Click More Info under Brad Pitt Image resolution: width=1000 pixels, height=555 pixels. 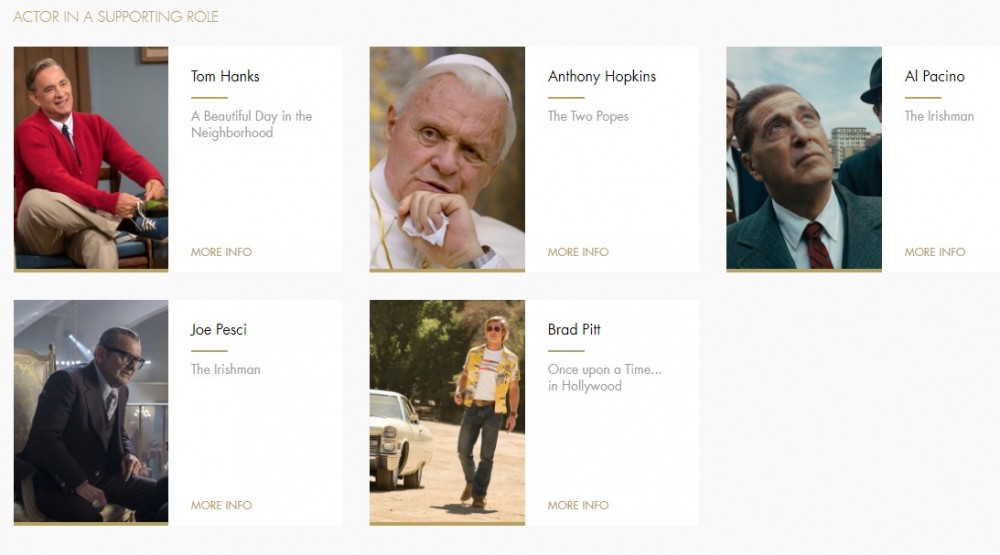[x=578, y=505]
